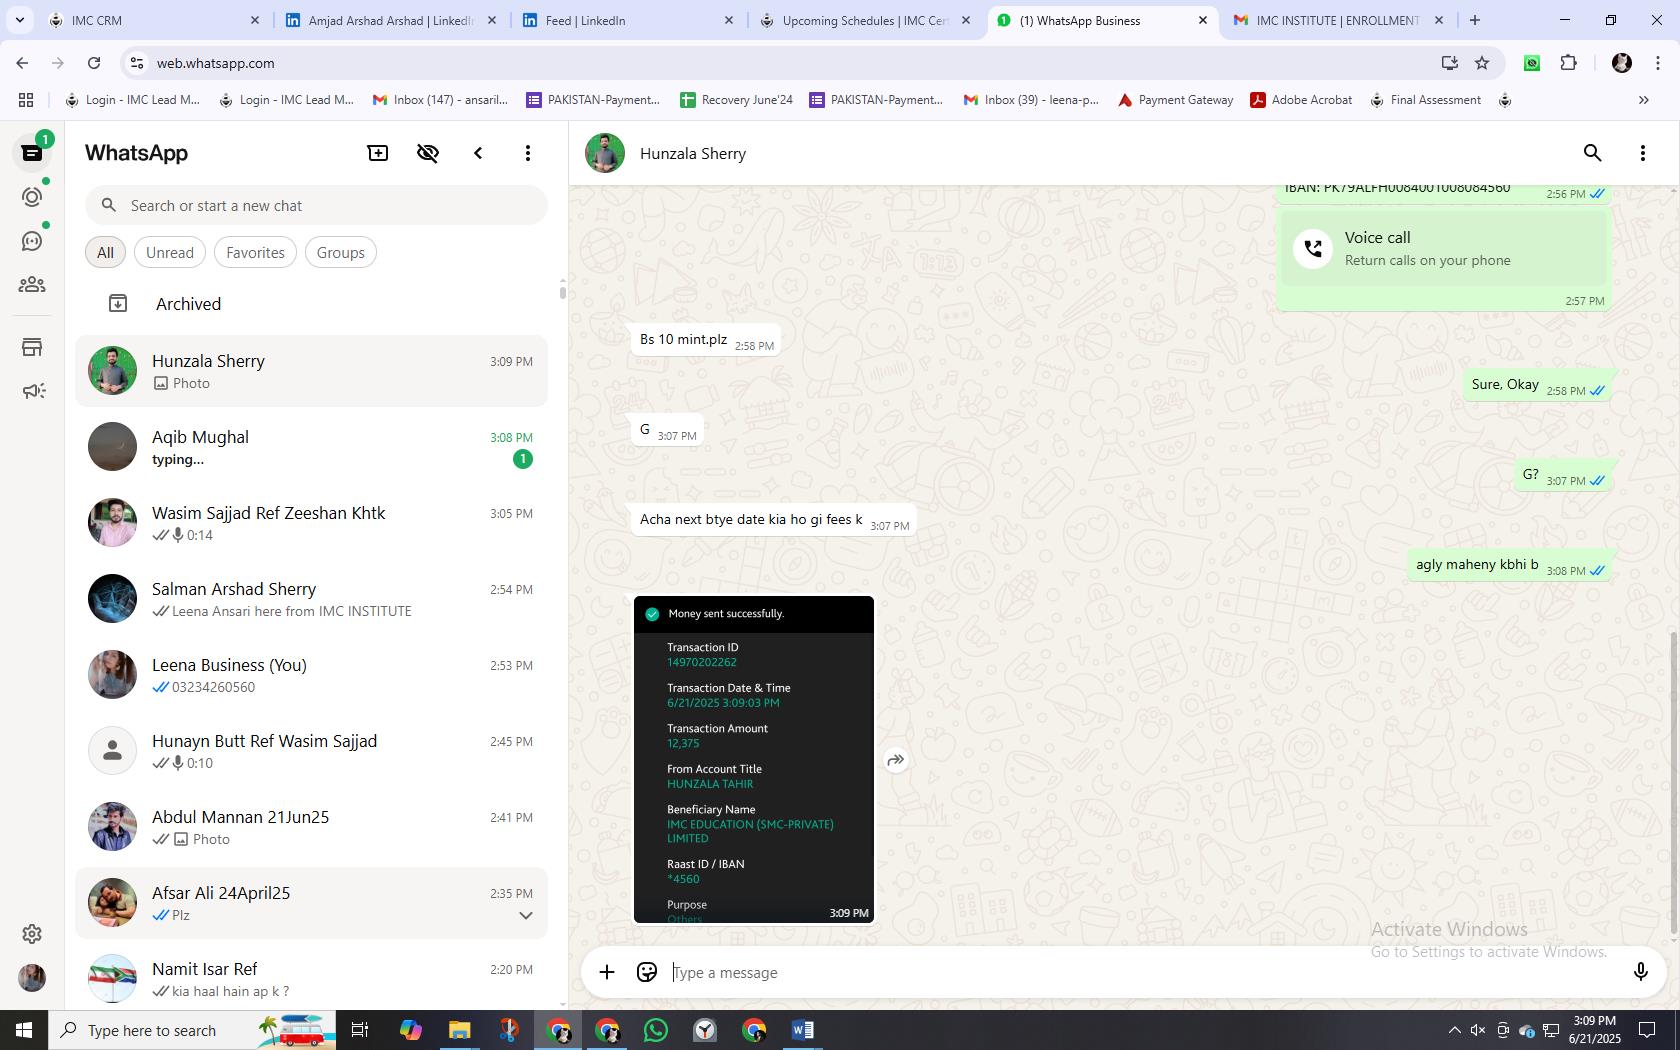This screenshot has height=1050, width=1680.
Task: Search within the Hunzala Sherry conversation
Action: (x=1592, y=153)
